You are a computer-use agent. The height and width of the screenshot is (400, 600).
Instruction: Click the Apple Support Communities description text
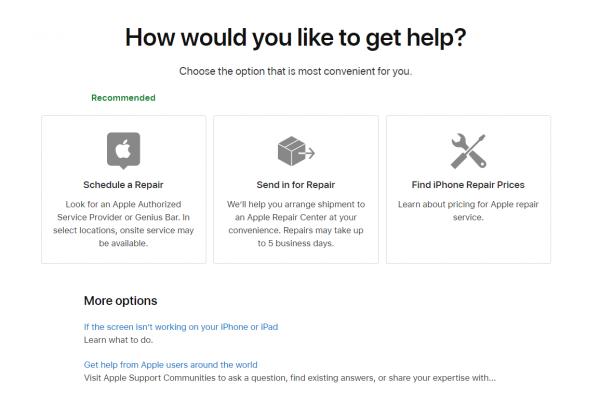click(290, 378)
